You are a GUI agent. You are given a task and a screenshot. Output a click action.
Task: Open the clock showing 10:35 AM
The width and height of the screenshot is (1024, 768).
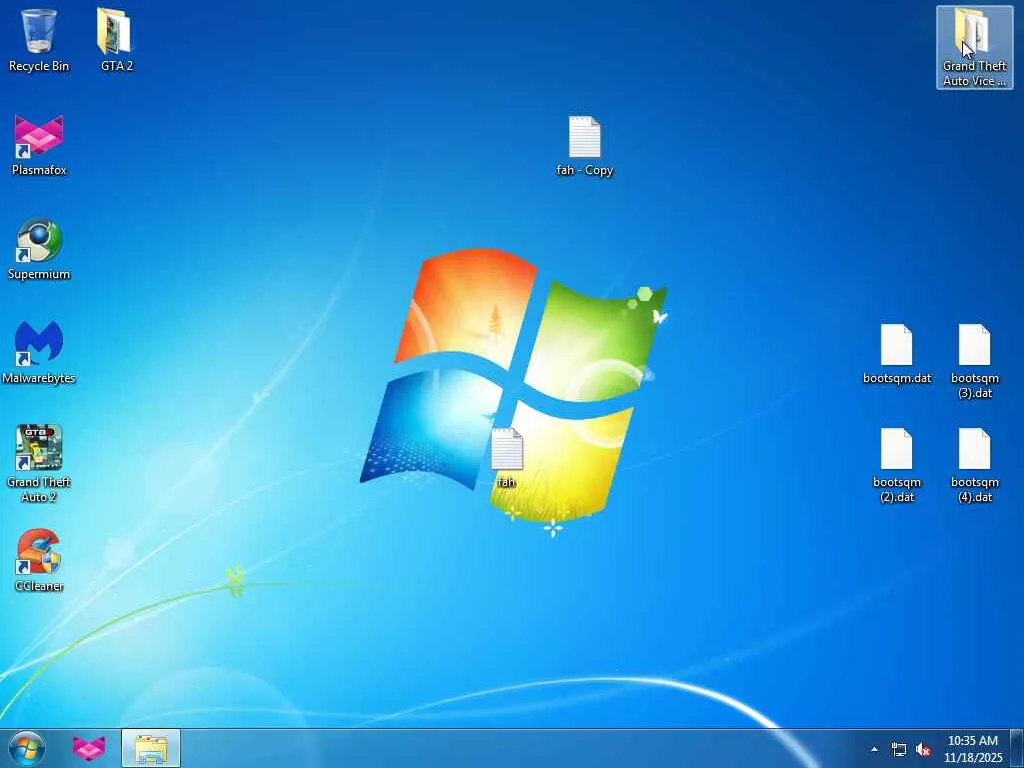972,749
